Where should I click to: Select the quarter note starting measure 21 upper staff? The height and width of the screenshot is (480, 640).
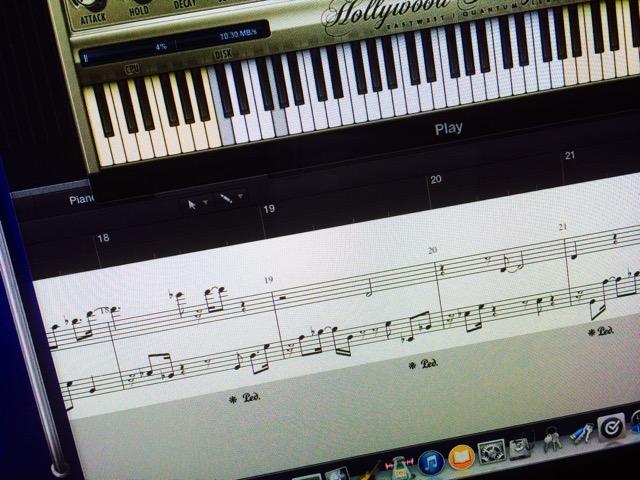tap(575, 252)
